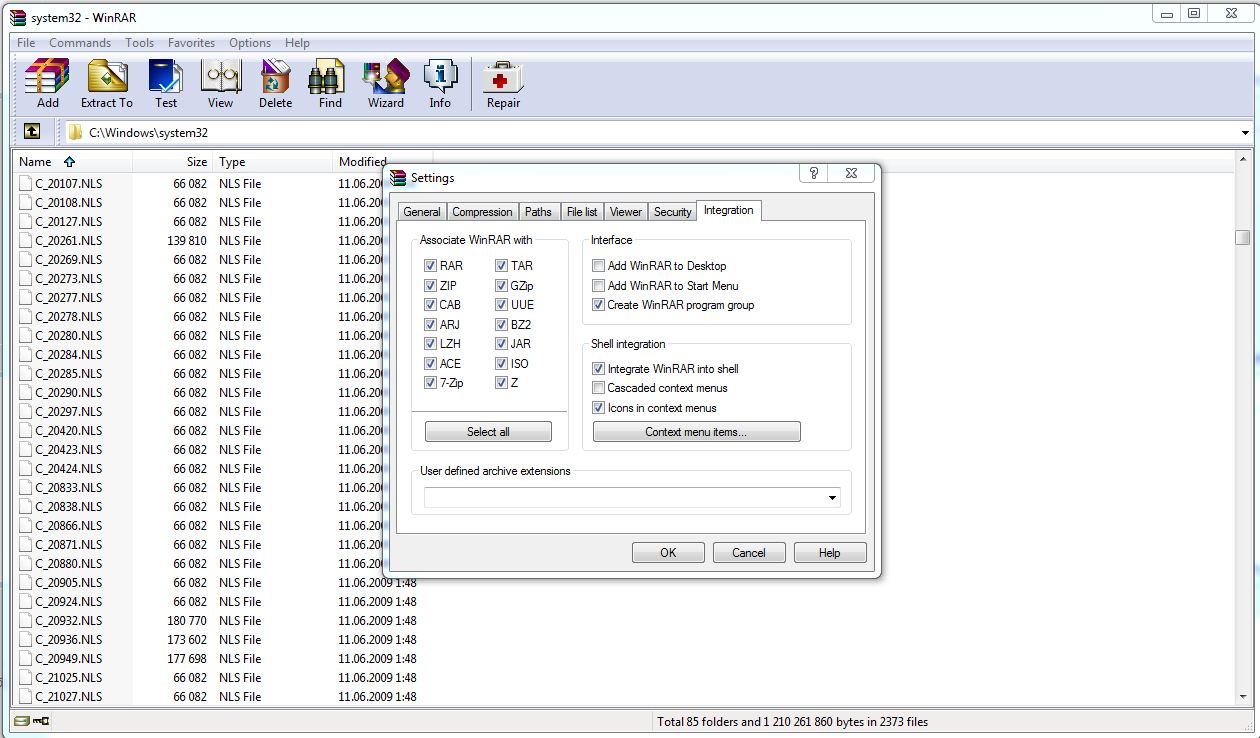Open the Tools menu

click(139, 43)
